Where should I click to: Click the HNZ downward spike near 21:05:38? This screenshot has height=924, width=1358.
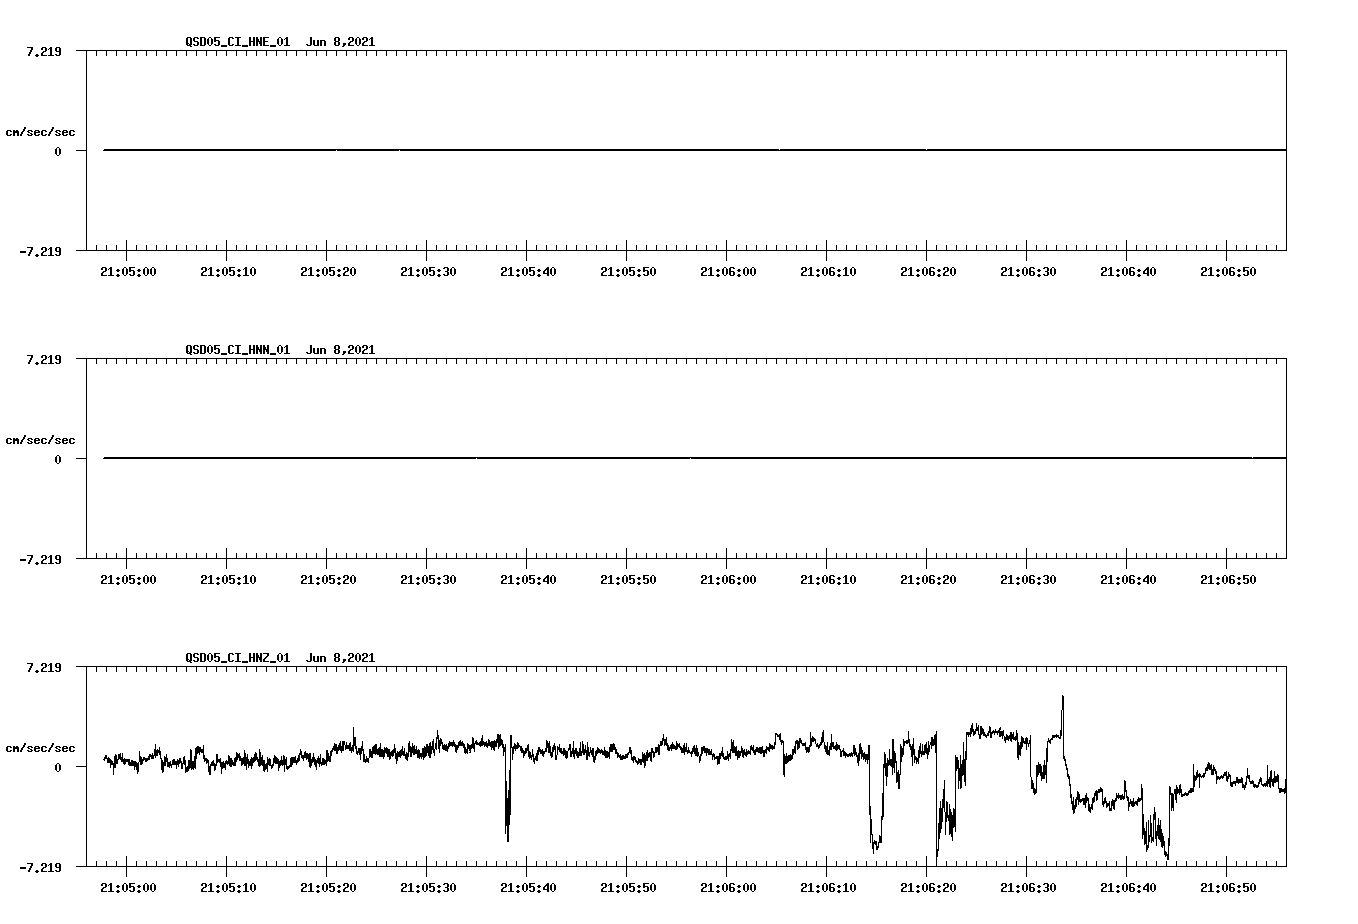pyautogui.click(x=508, y=790)
